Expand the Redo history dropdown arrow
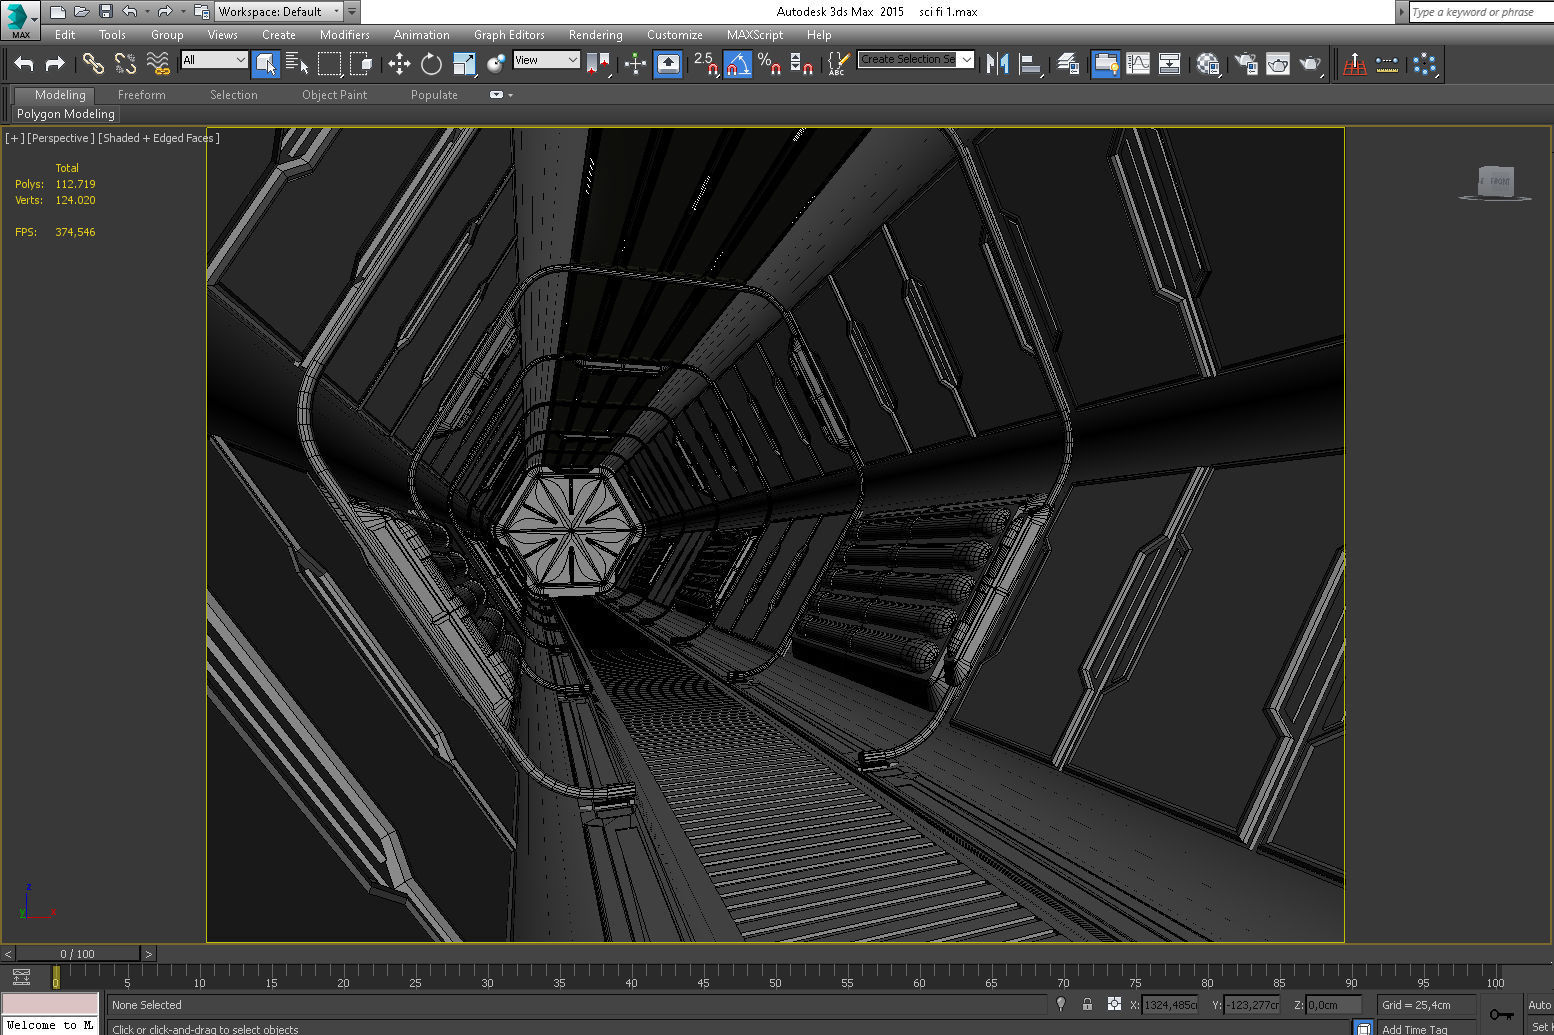This screenshot has width=1554, height=1035. click(x=183, y=12)
